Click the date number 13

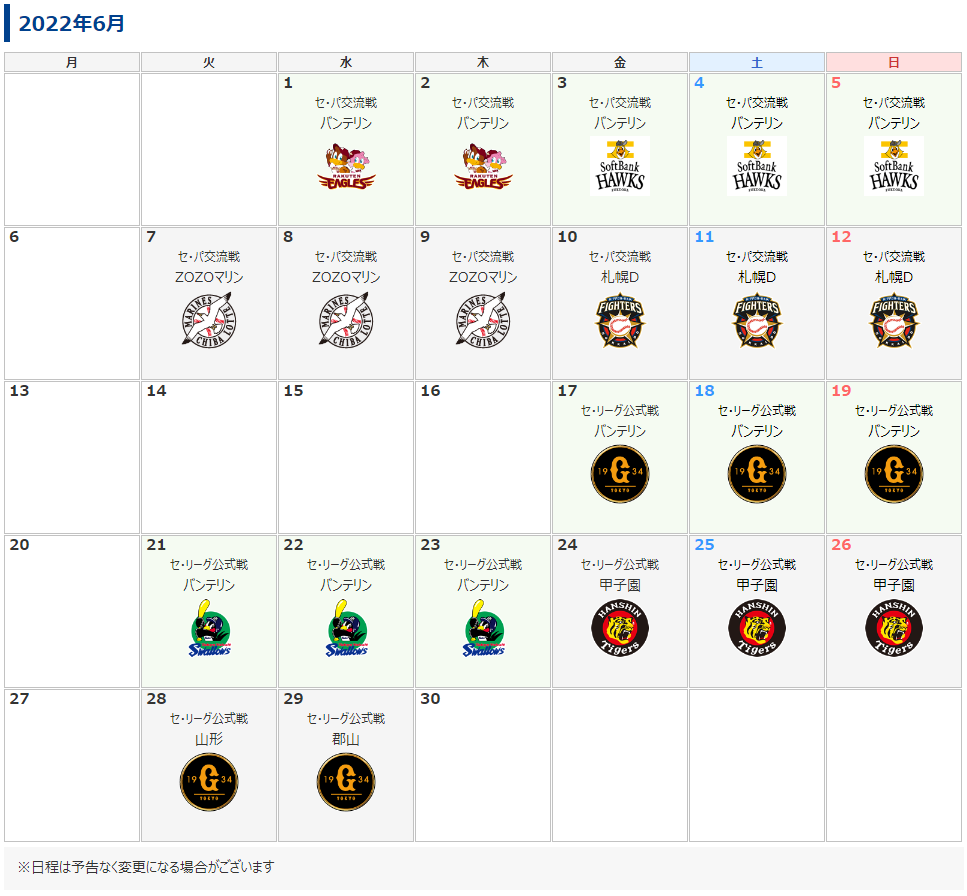(19, 391)
